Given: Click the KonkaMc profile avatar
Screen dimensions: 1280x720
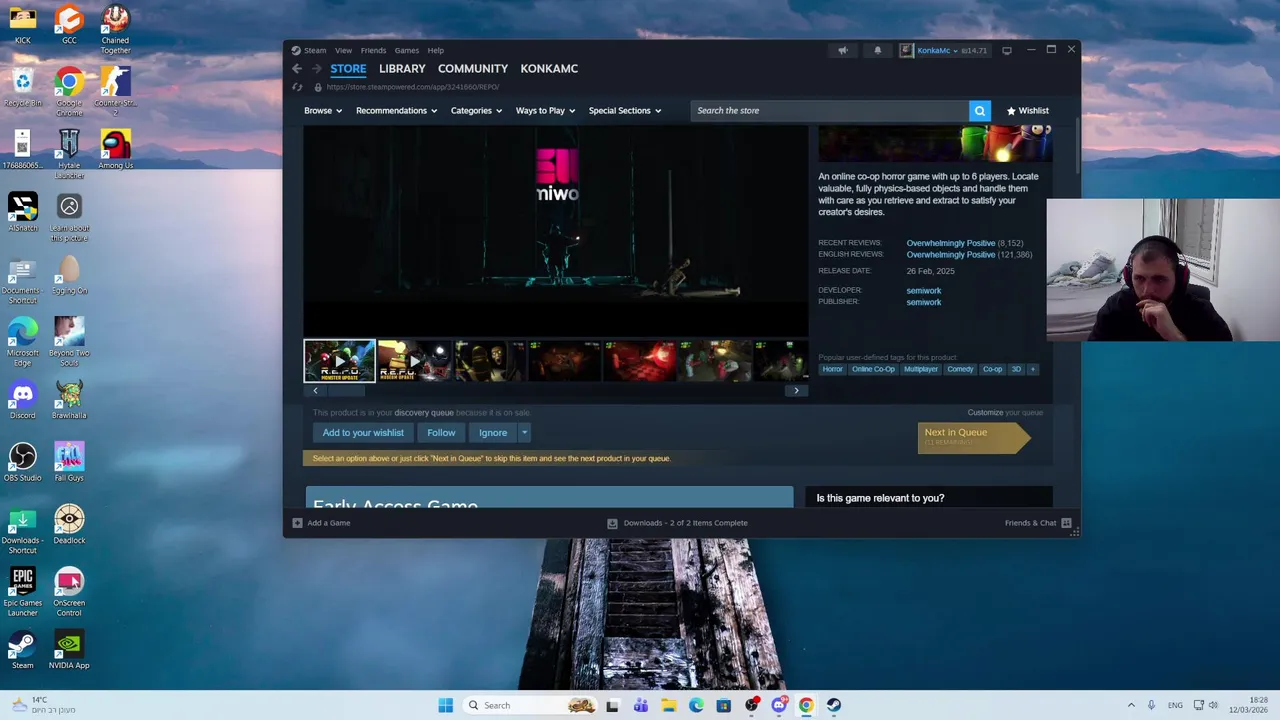Looking at the screenshot, I should pos(906,50).
